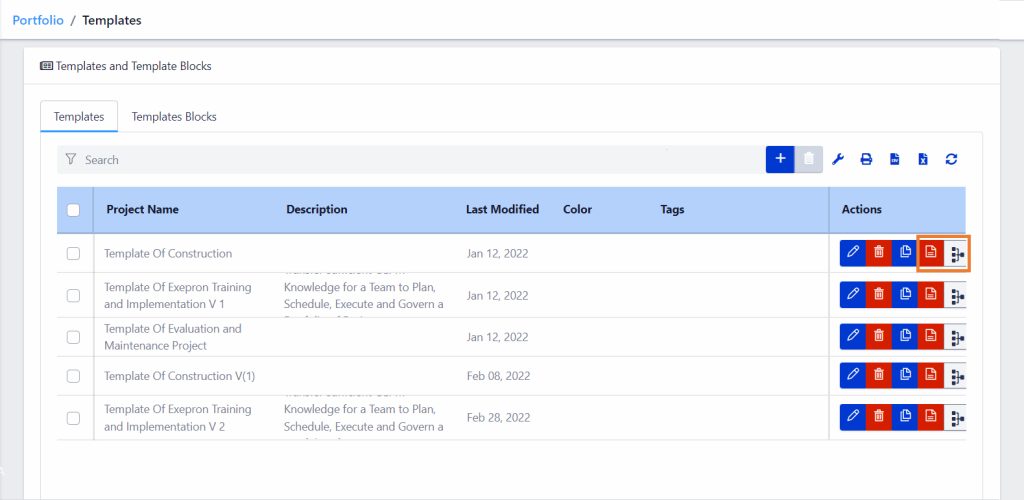Sort by Last Modified column header
This screenshot has width=1024, height=500.
[502, 210]
